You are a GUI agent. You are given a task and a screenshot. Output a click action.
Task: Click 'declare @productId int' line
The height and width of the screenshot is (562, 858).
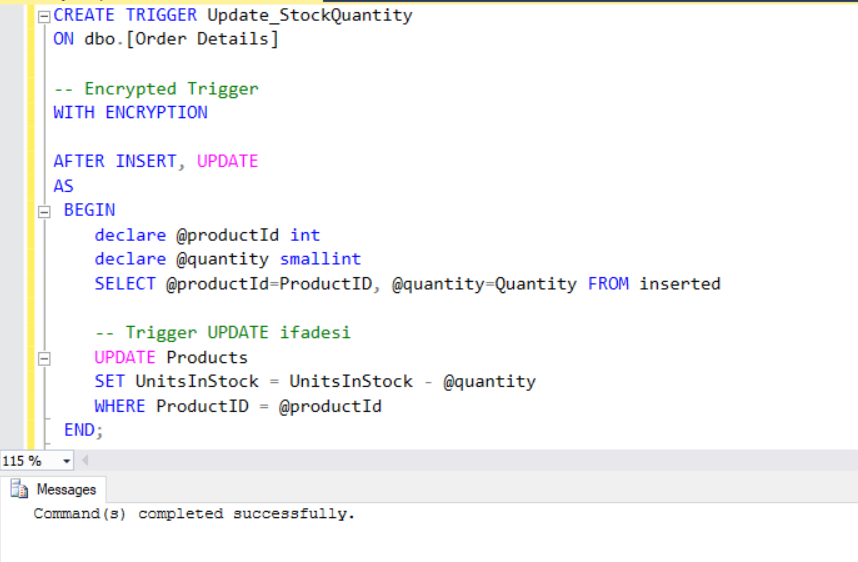coord(207,235)
